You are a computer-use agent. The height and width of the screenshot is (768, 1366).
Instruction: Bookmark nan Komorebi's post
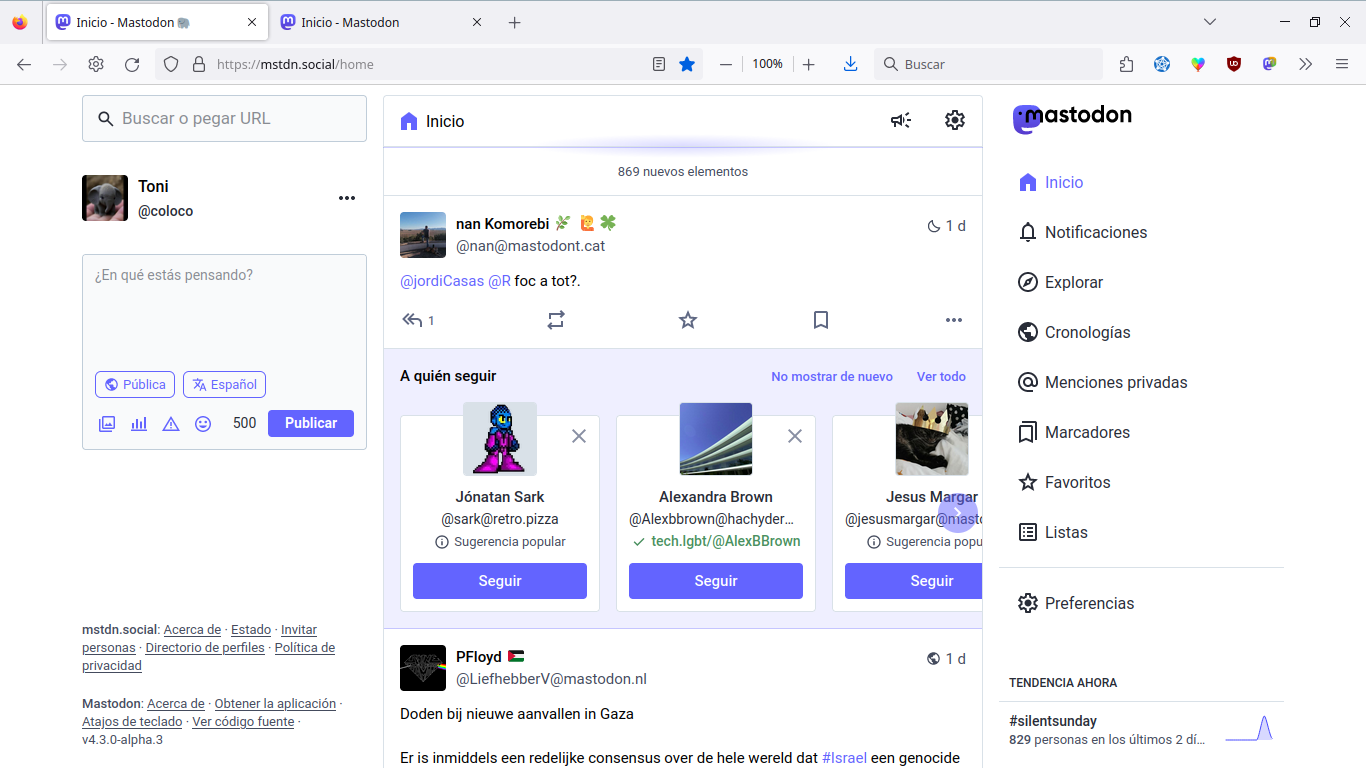point(821,320)
